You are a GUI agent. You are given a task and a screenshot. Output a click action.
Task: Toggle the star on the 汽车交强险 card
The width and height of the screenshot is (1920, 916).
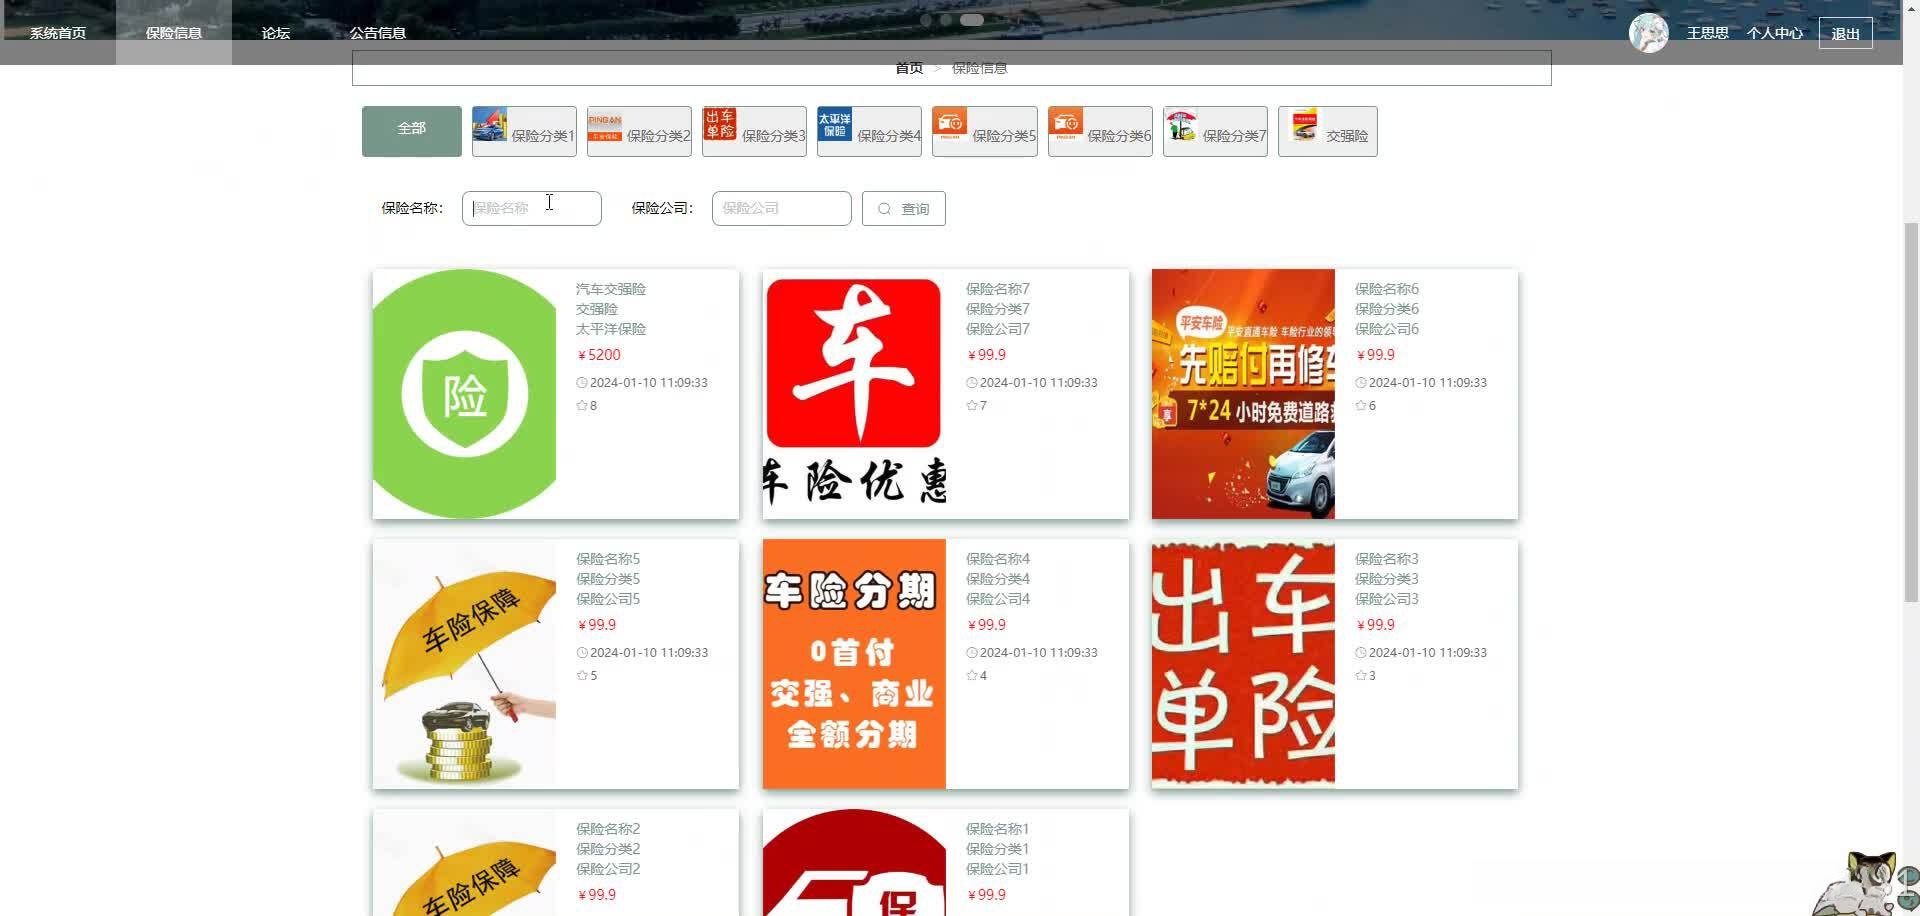pos(581,405)
